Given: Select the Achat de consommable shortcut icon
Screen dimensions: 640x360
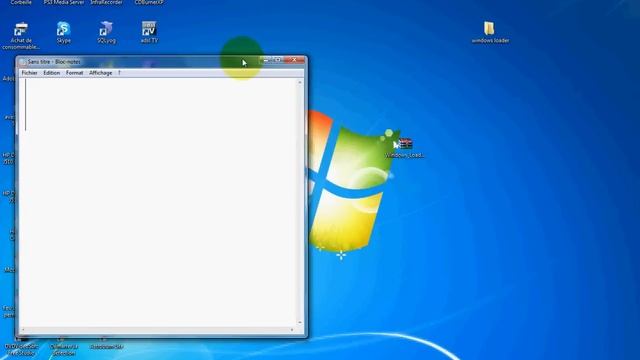Looking at the screenshot, I should tap(21, 30).
